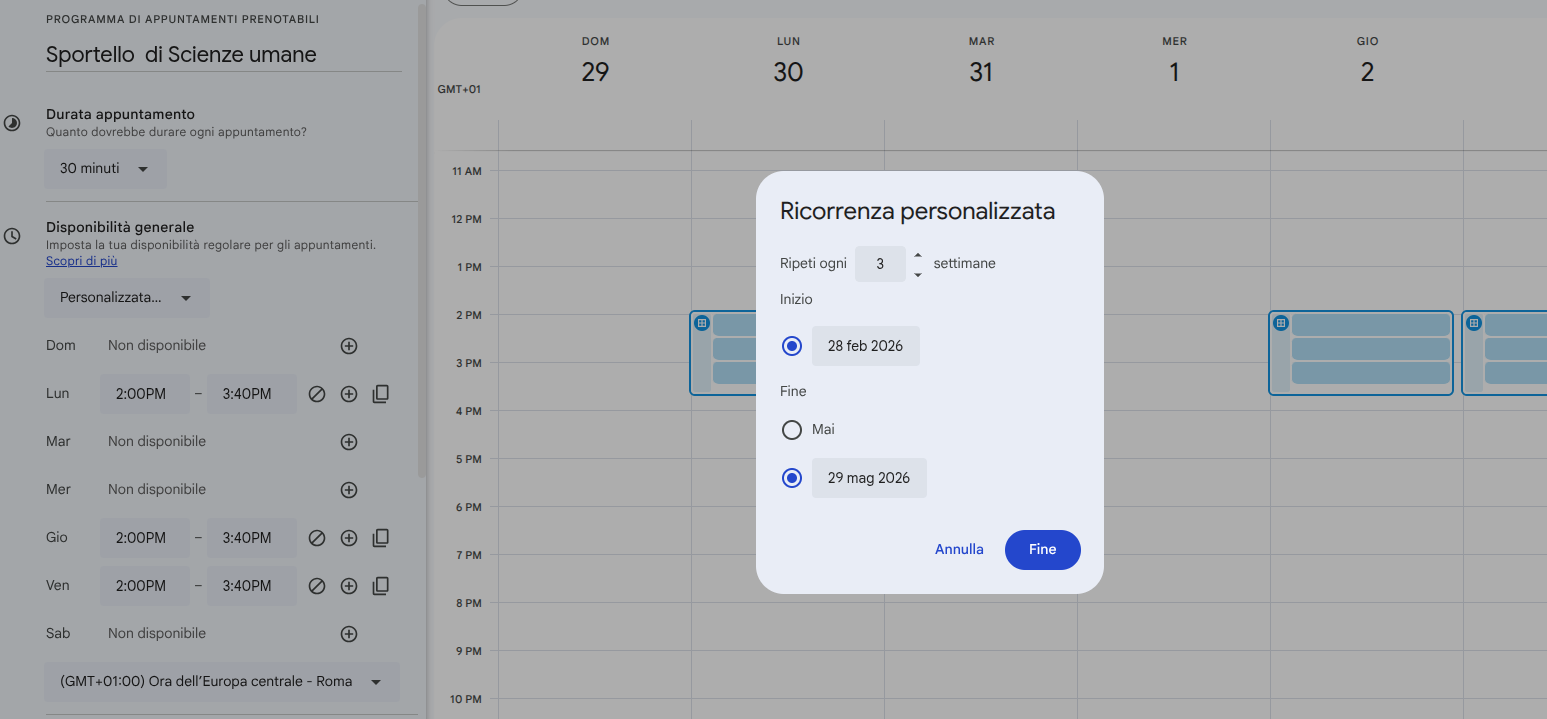Click the grid icon on Monday 30's appointment block
This screenshot has height=719, width=1547.
702,323
